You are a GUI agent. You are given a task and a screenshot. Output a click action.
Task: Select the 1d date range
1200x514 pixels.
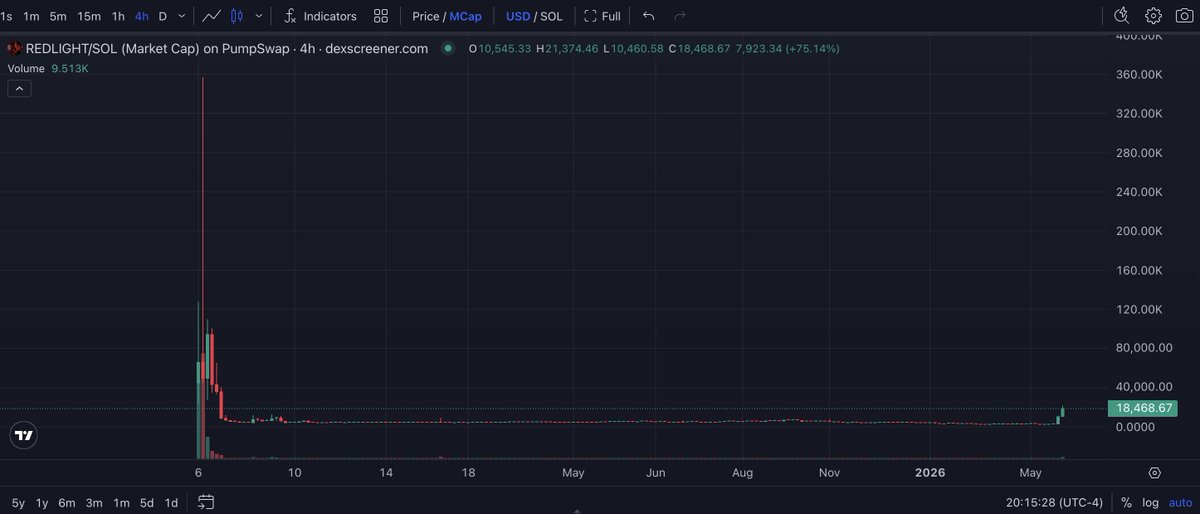[x=171, y=503]
